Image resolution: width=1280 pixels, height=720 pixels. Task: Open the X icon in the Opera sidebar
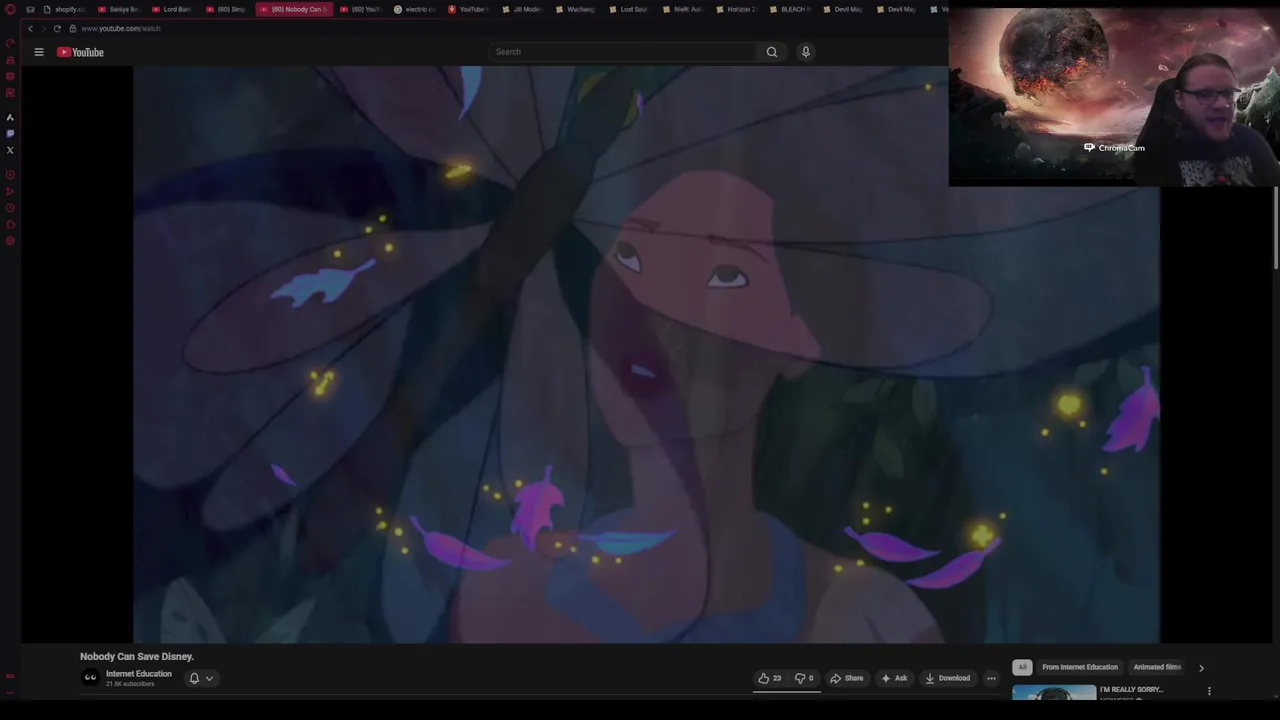tap(10, 150)
